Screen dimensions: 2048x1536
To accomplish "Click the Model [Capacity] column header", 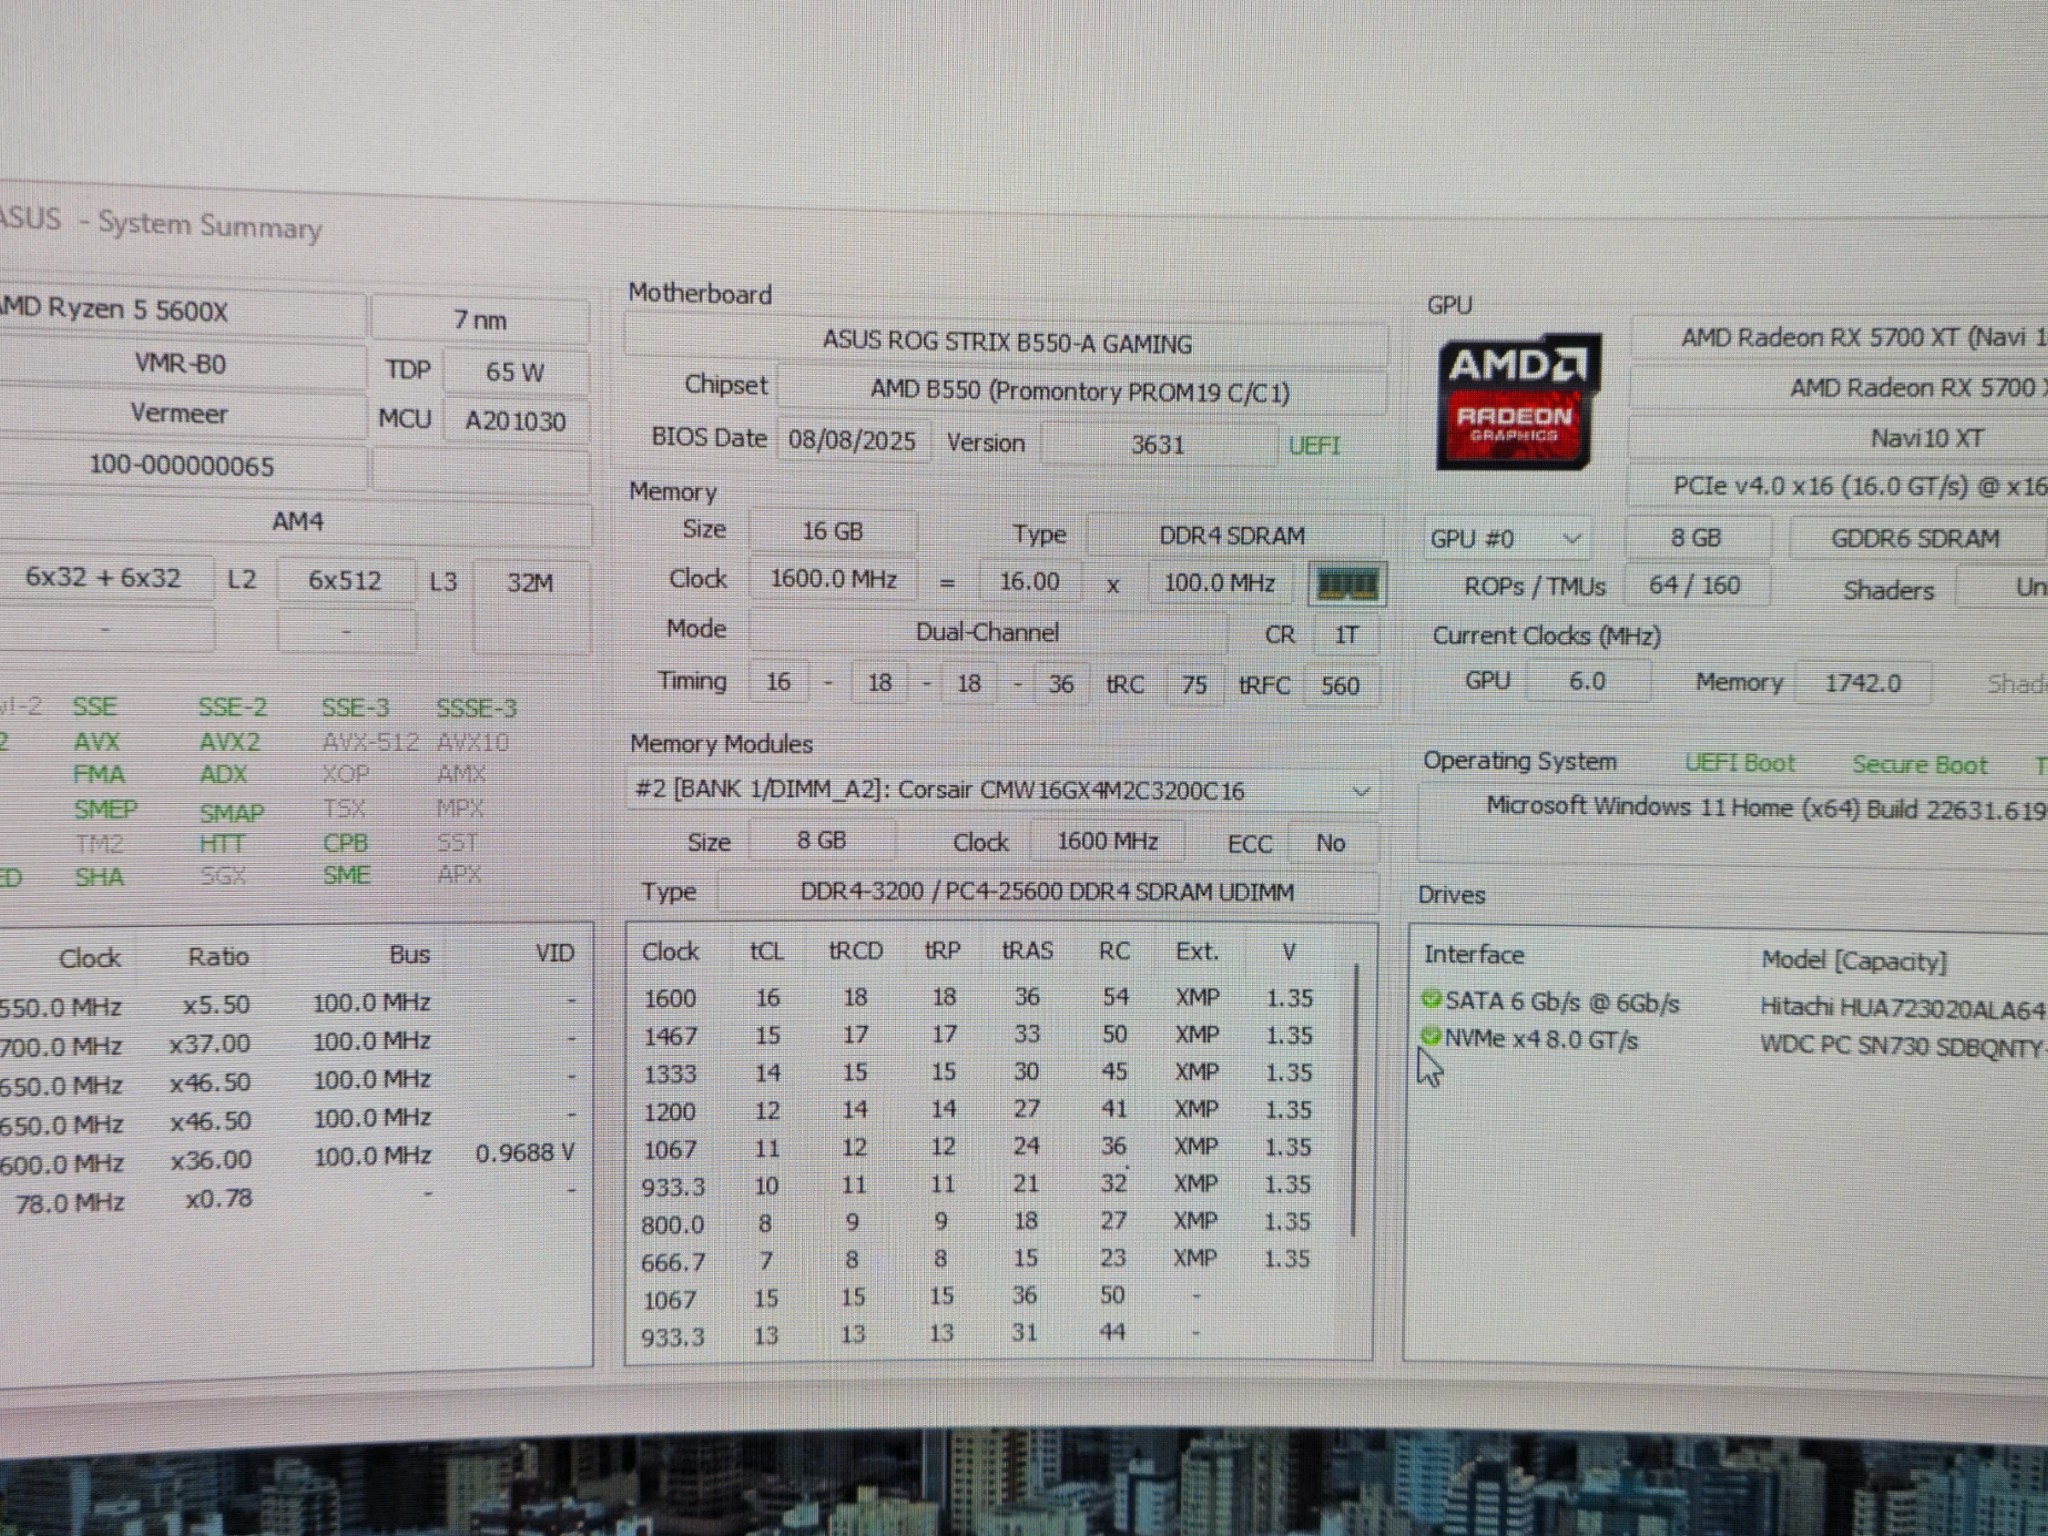I will [x=1854, y=961].
